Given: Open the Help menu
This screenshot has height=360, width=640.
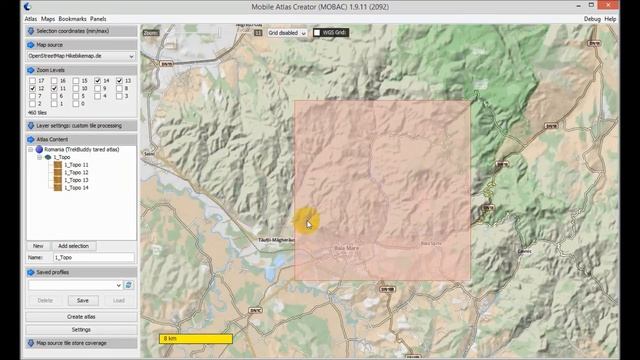Looking at the screenshot, I should (610, 19).
